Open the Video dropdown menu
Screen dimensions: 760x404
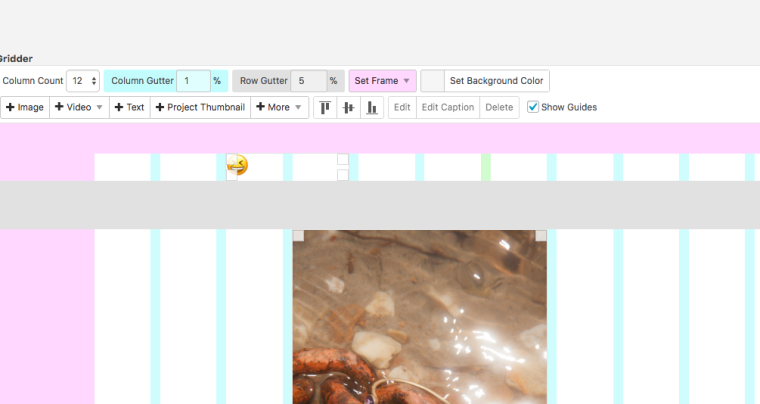click(79, 107)
